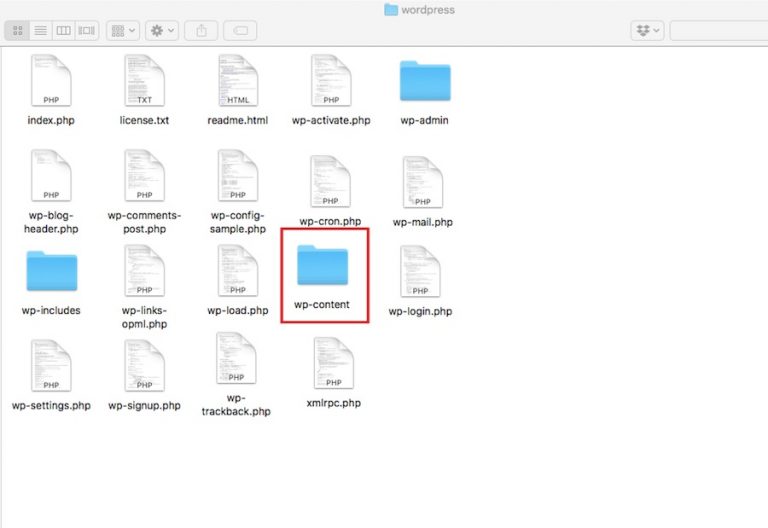
Task: Switch to list view in the toolbar
Action: (x=41, y=31)
